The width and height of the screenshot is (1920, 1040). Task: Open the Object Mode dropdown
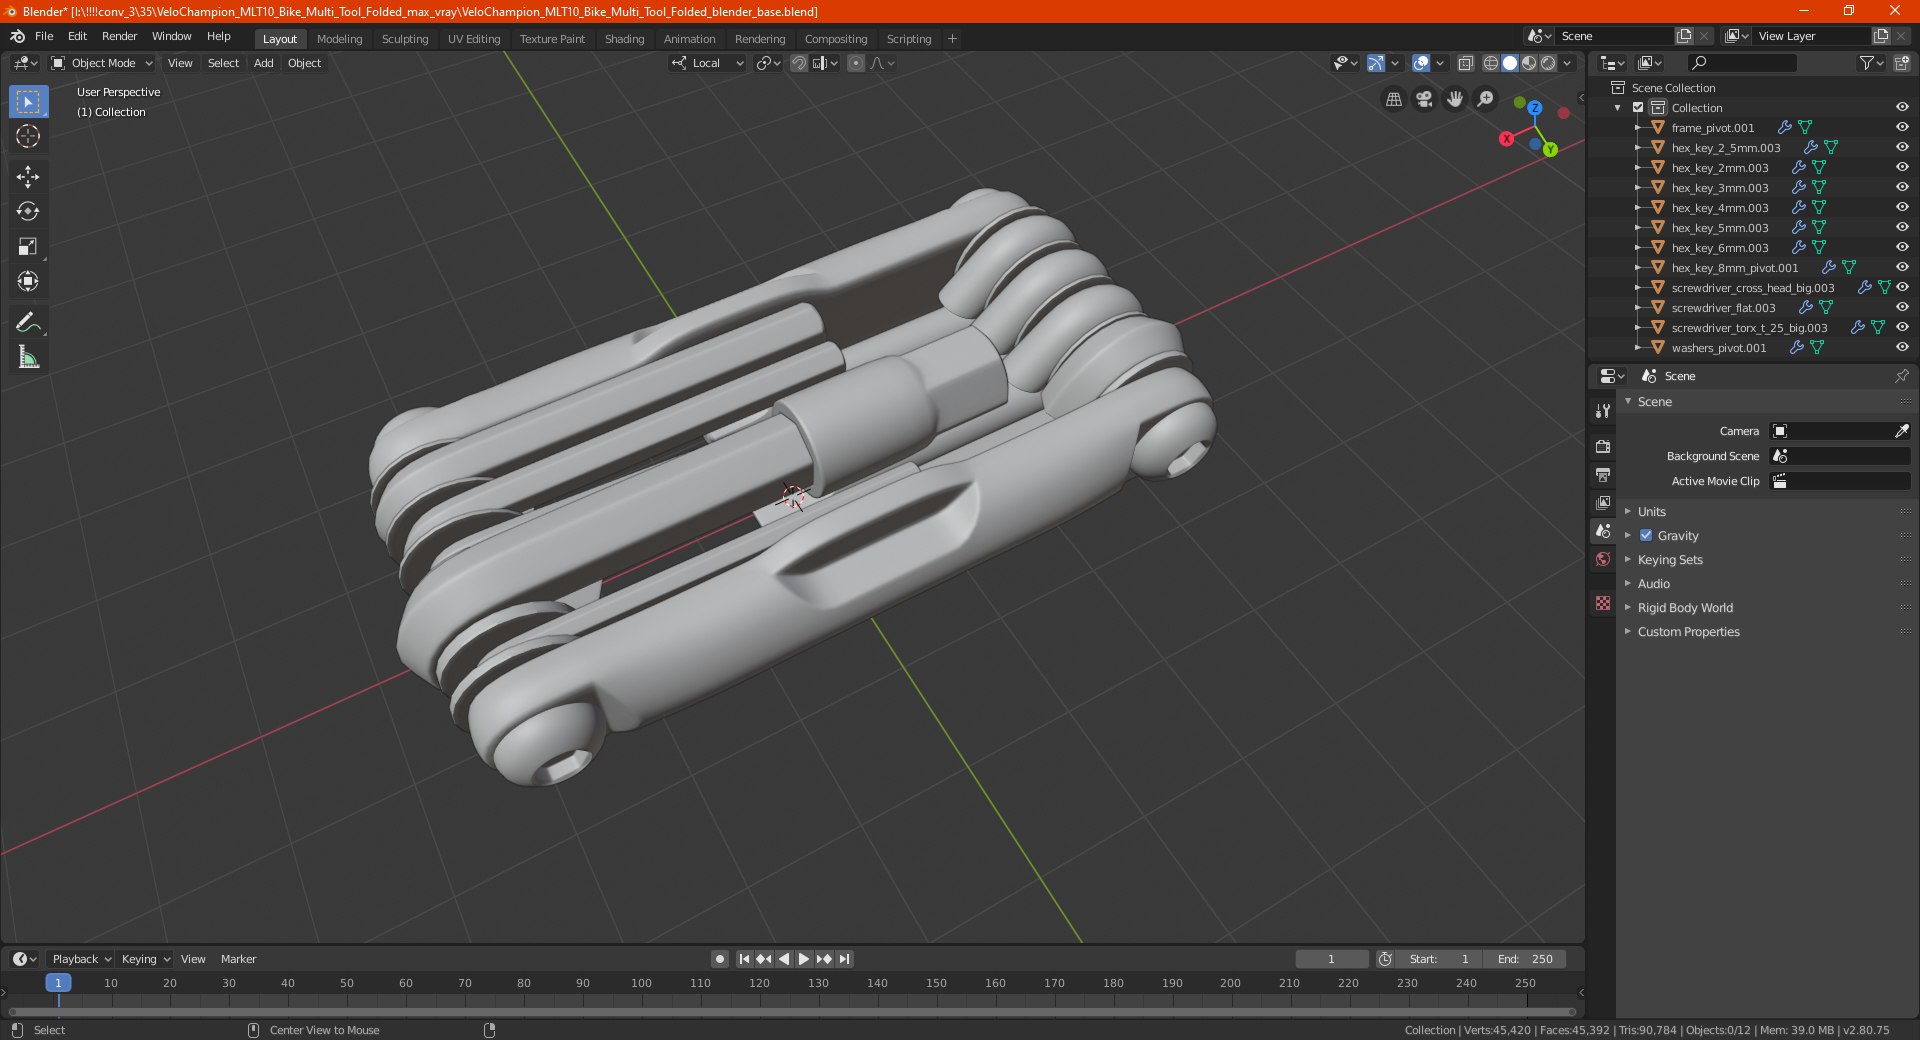102,63
